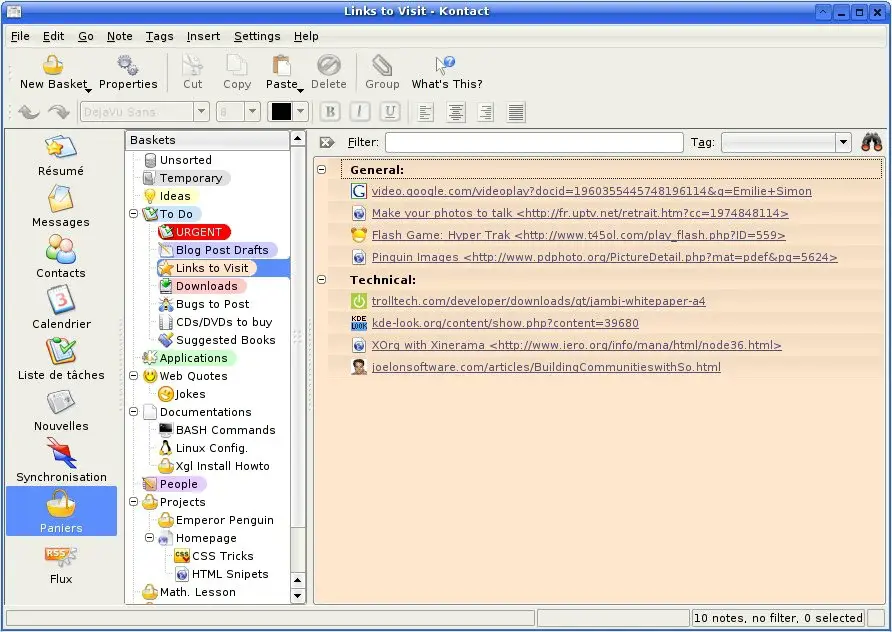Click the basket tree scroll-up arrow at top
Screen dimensions: 892x632
pyautogui.click(x=298, y=139)
